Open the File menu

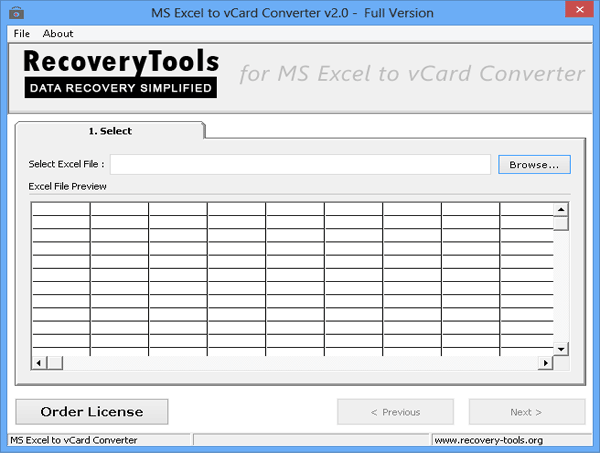point(22,34)
